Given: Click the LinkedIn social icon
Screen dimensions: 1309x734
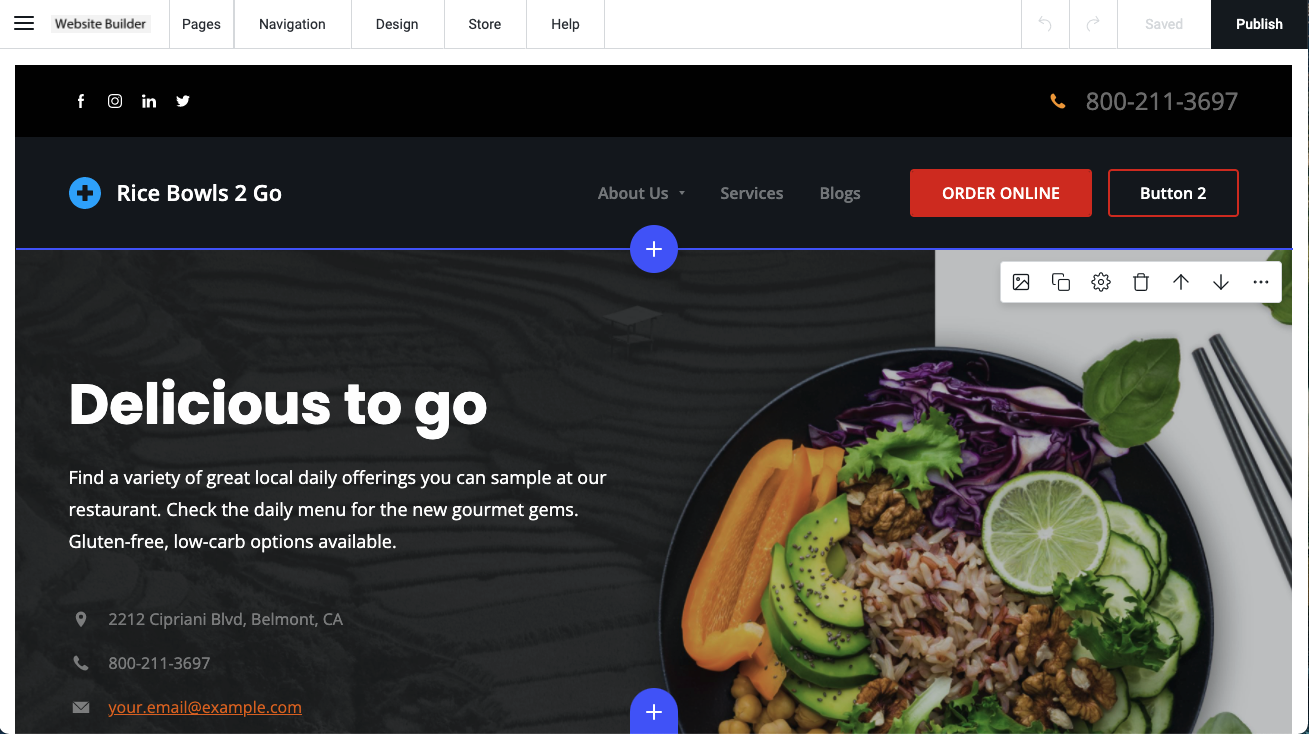Looking at the screenshot, I should (x=149, y=101).
